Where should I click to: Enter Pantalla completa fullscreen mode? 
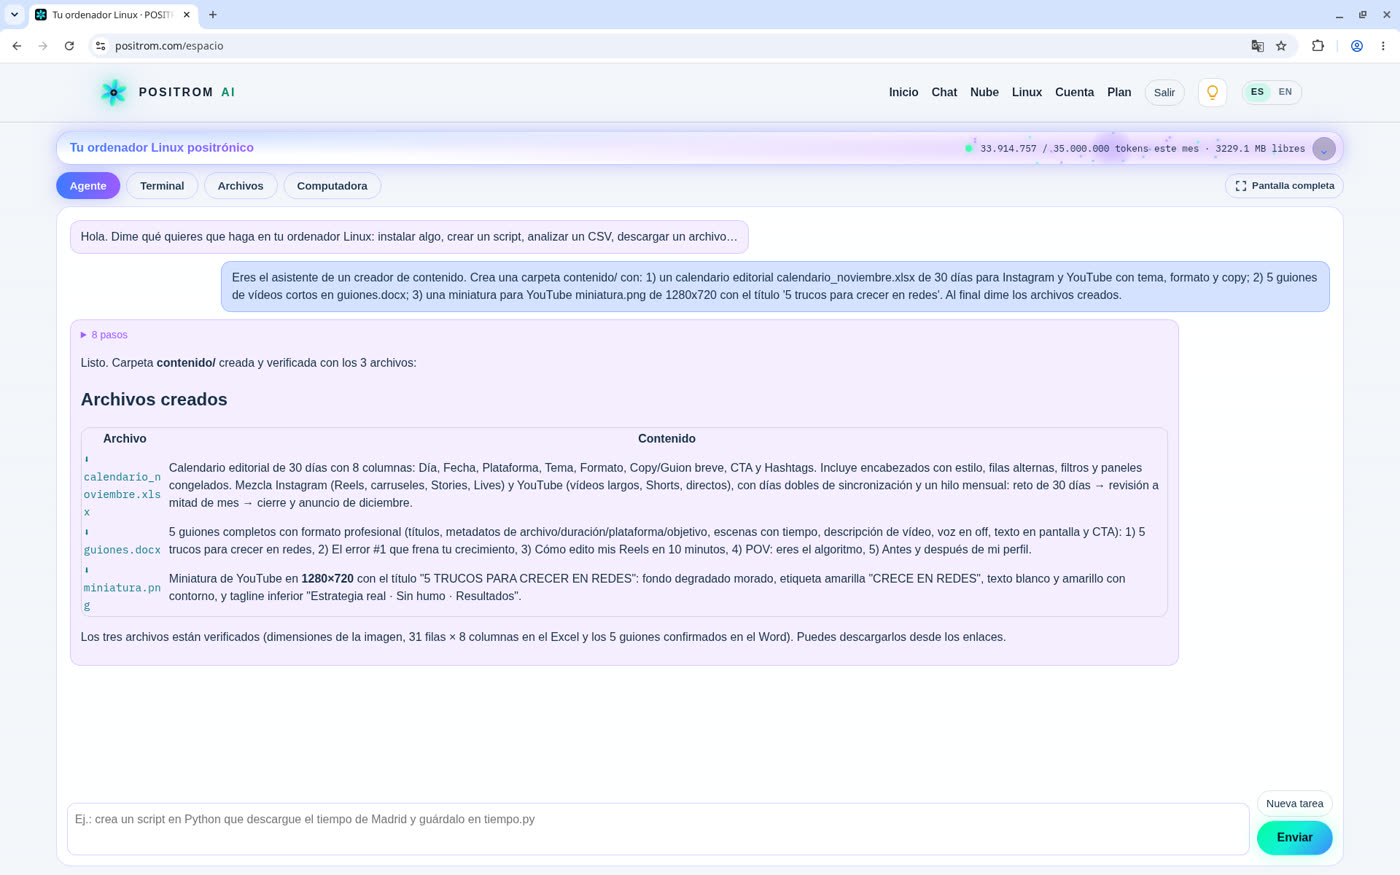tap(1284, 186)
